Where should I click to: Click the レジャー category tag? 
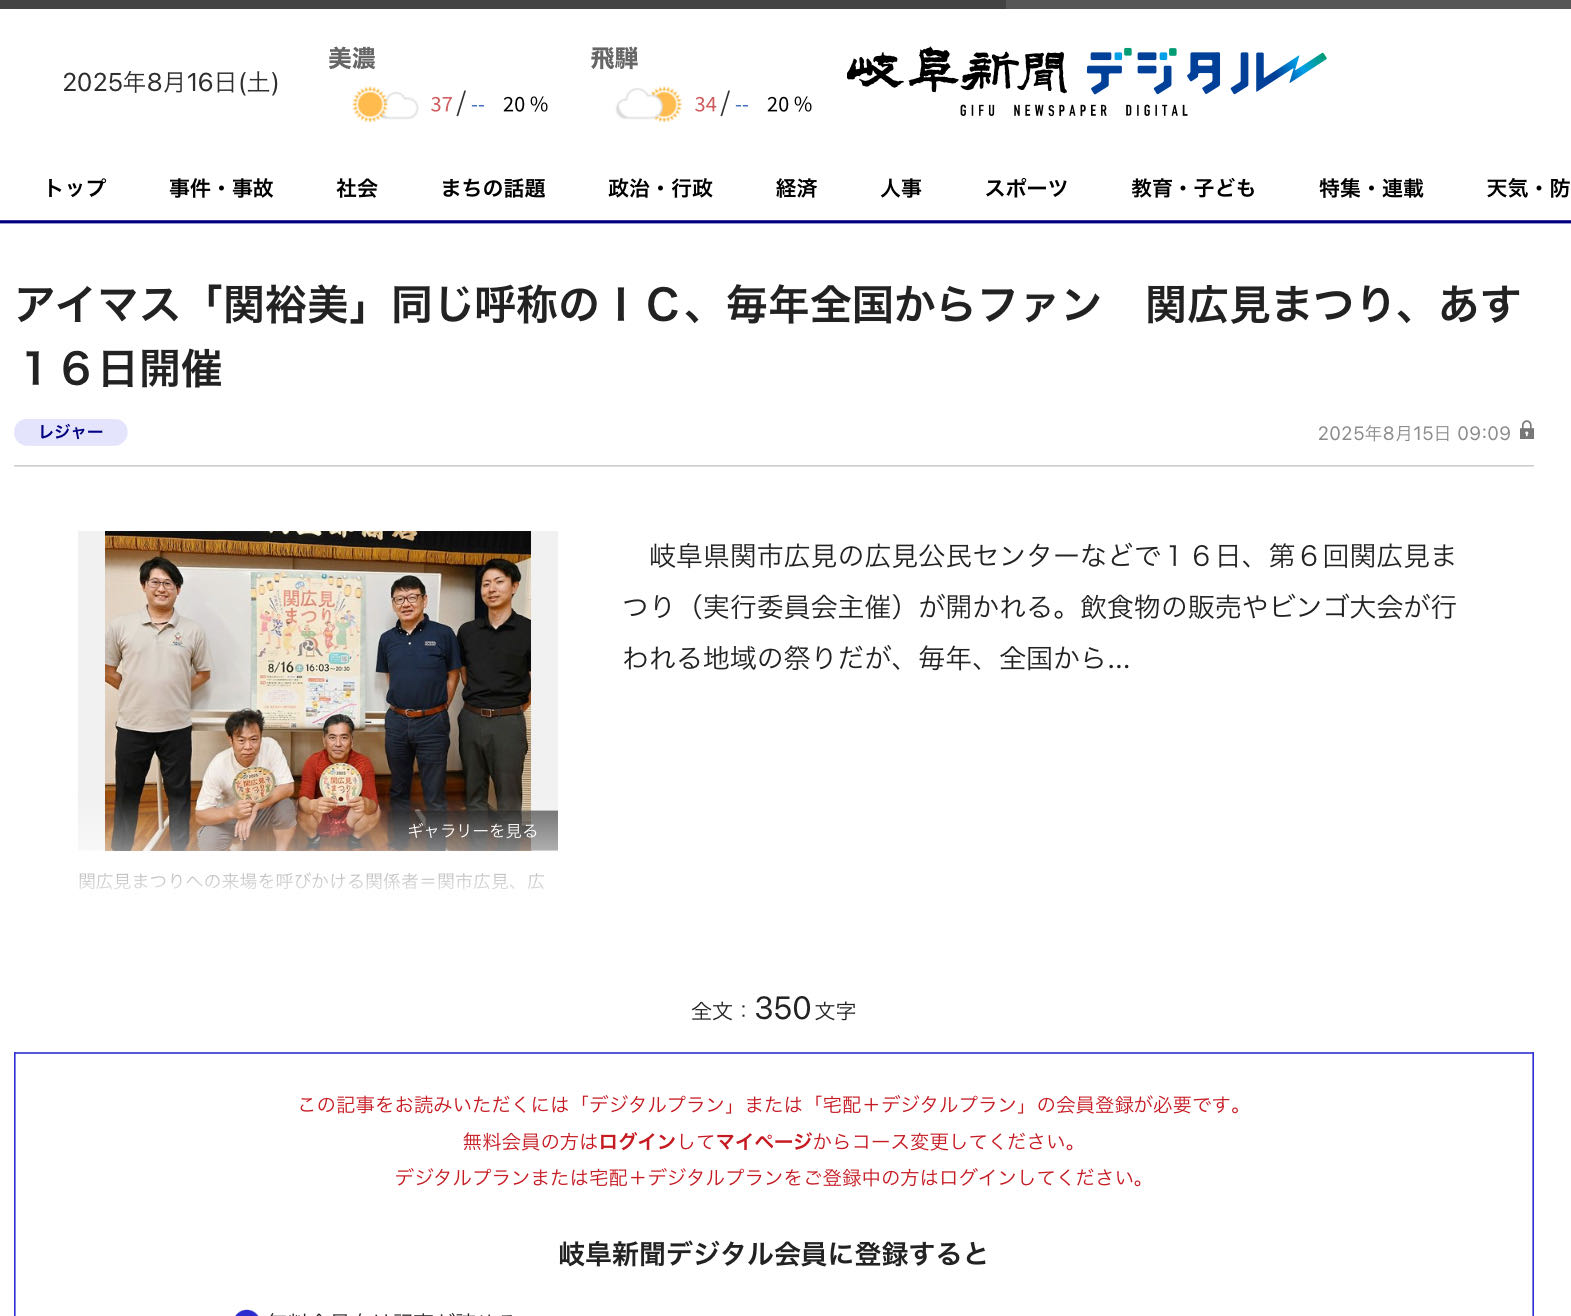pos(71,432)
